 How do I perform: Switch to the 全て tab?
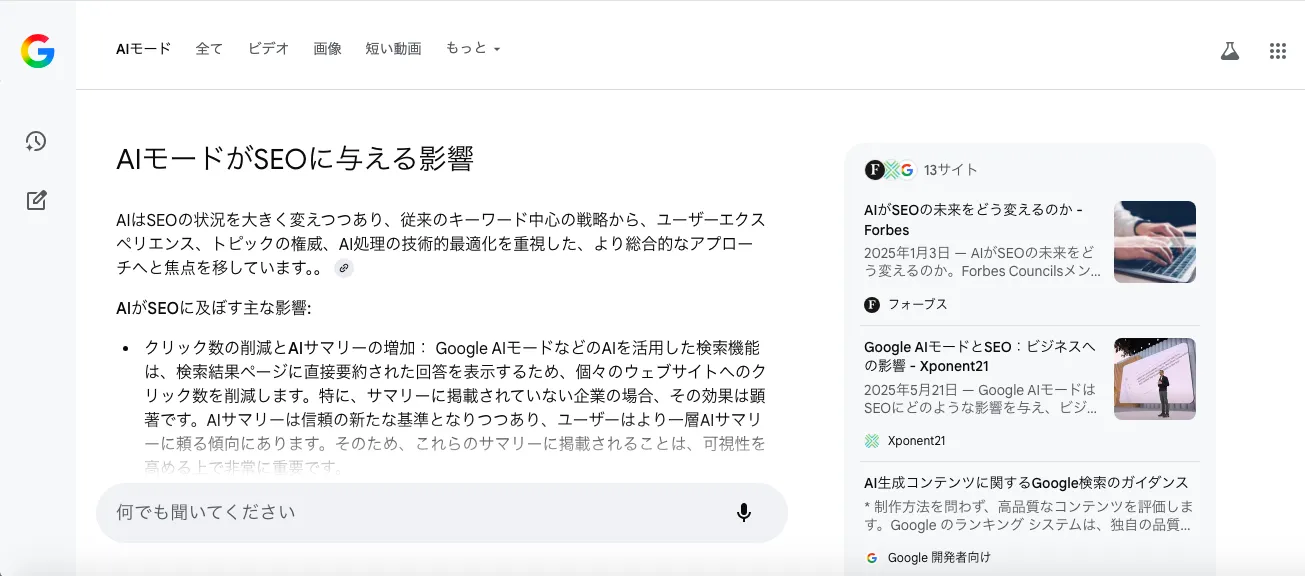(209, 49)
